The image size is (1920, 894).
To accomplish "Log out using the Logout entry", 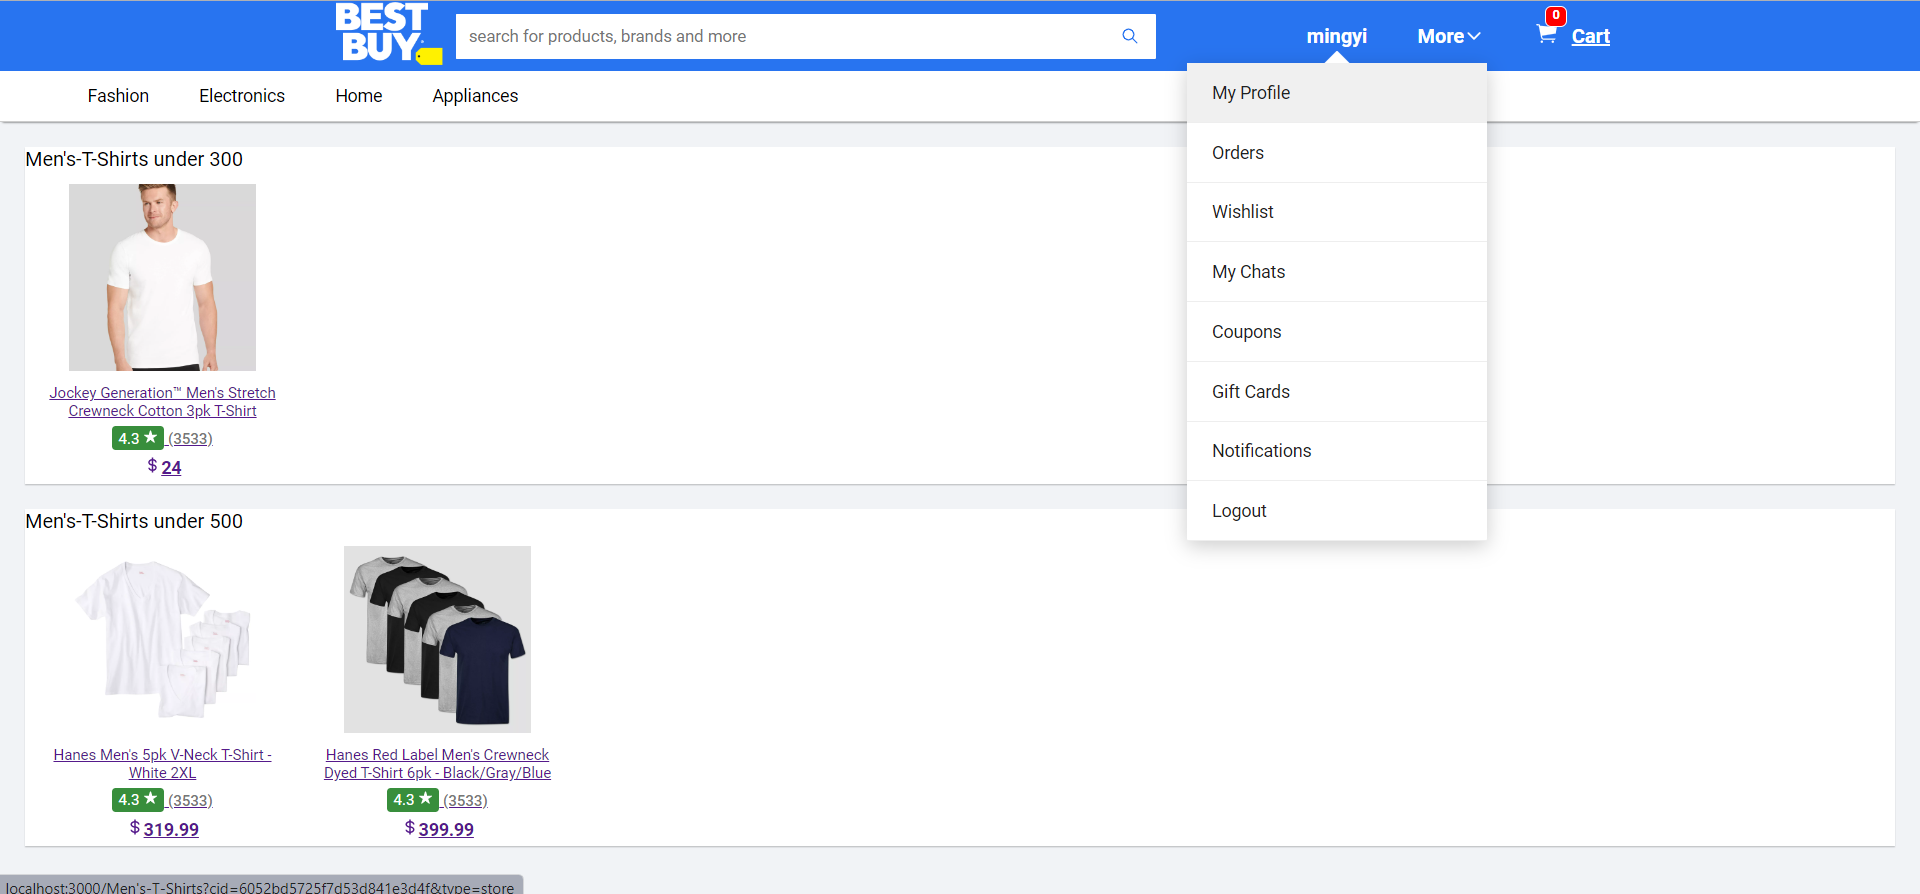I will click(x=1239, y=511).
